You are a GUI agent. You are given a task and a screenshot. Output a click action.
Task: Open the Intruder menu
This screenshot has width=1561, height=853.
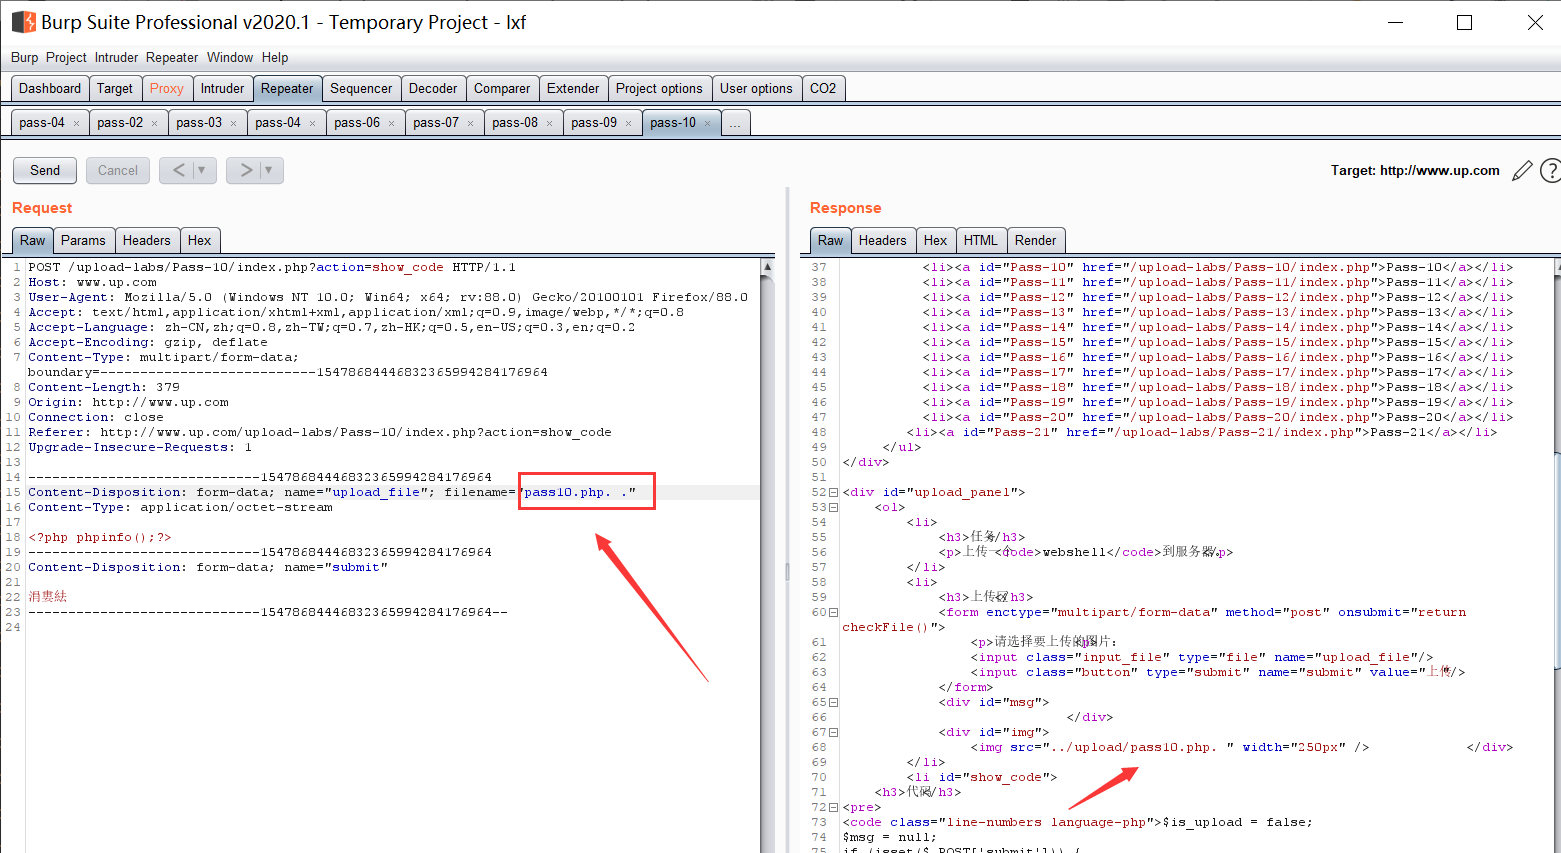point(116,57)
